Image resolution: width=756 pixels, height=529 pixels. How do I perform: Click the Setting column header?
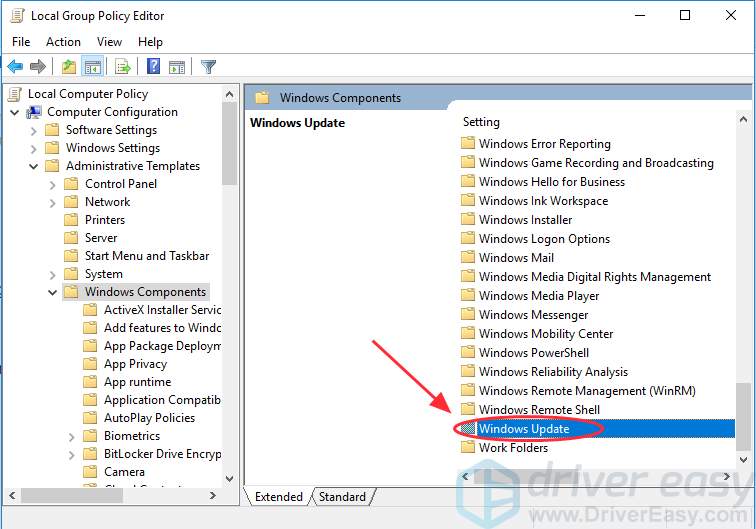[481, 122]
